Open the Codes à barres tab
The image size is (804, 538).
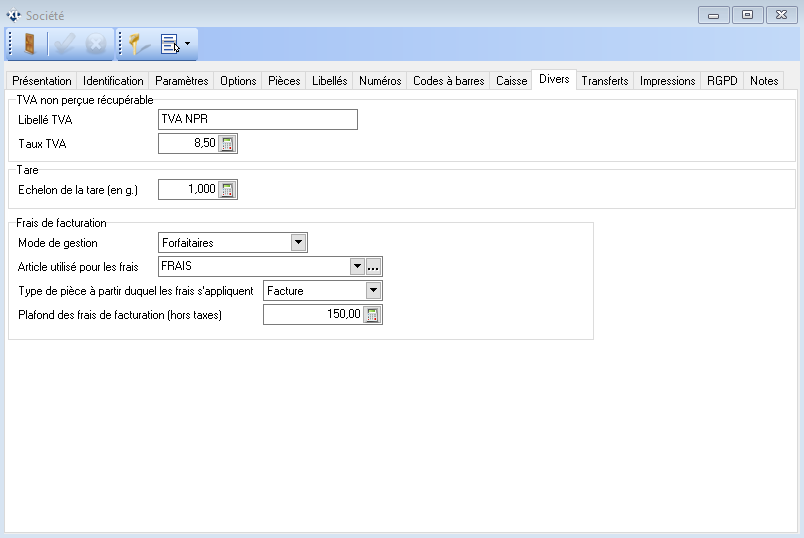pos(448,81)
